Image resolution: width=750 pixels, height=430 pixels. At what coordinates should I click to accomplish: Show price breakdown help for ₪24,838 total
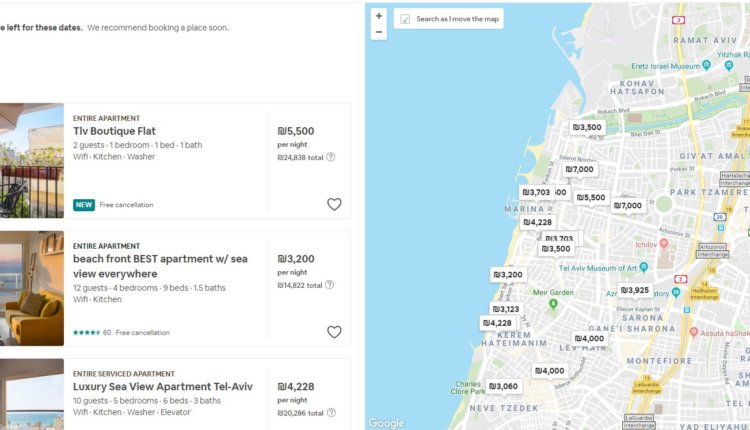(331, 157)
